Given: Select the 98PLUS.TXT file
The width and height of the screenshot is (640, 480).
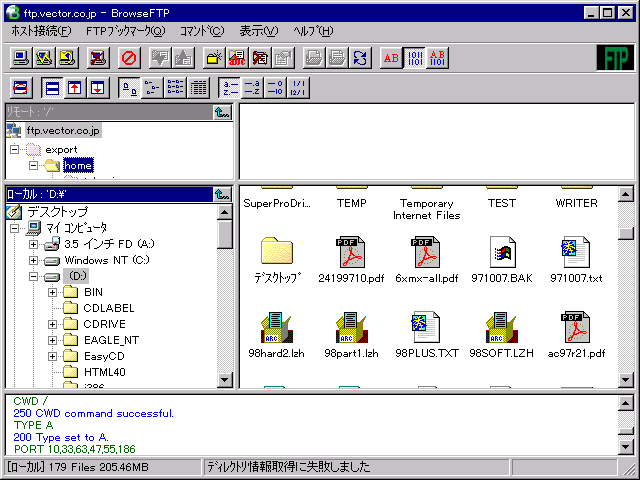Looking at the screenshot, I should point(427,335).
